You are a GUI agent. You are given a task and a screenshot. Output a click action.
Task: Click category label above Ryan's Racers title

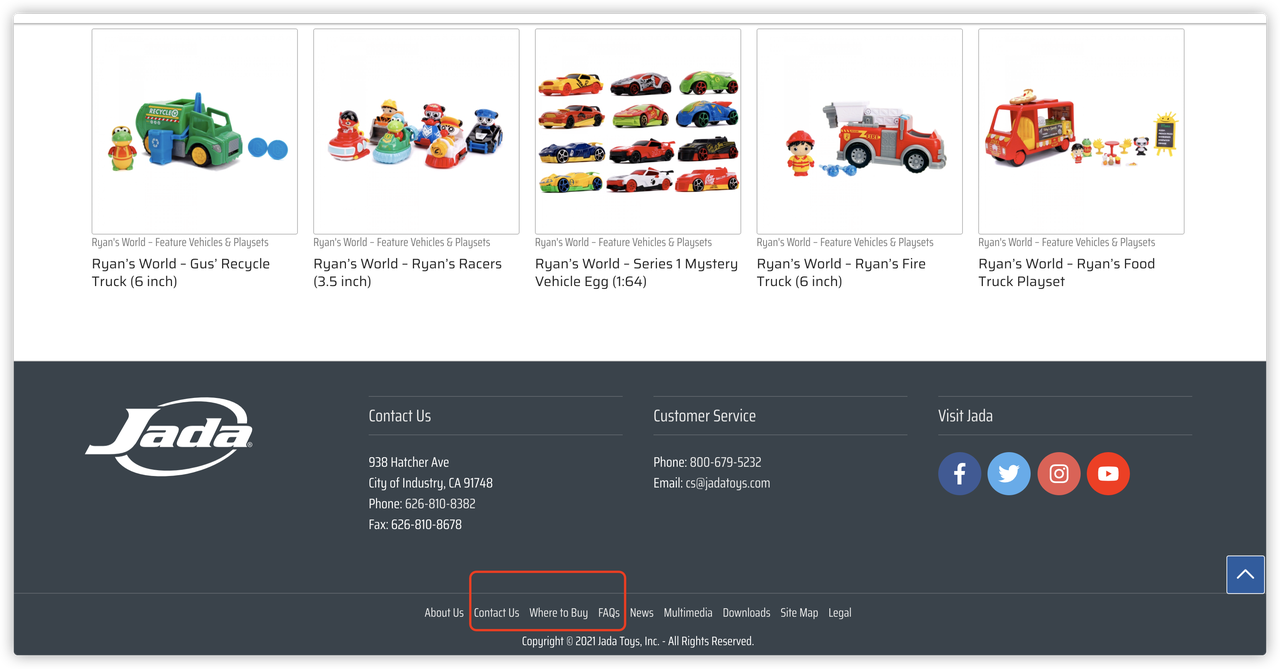[x=402, y=242]
